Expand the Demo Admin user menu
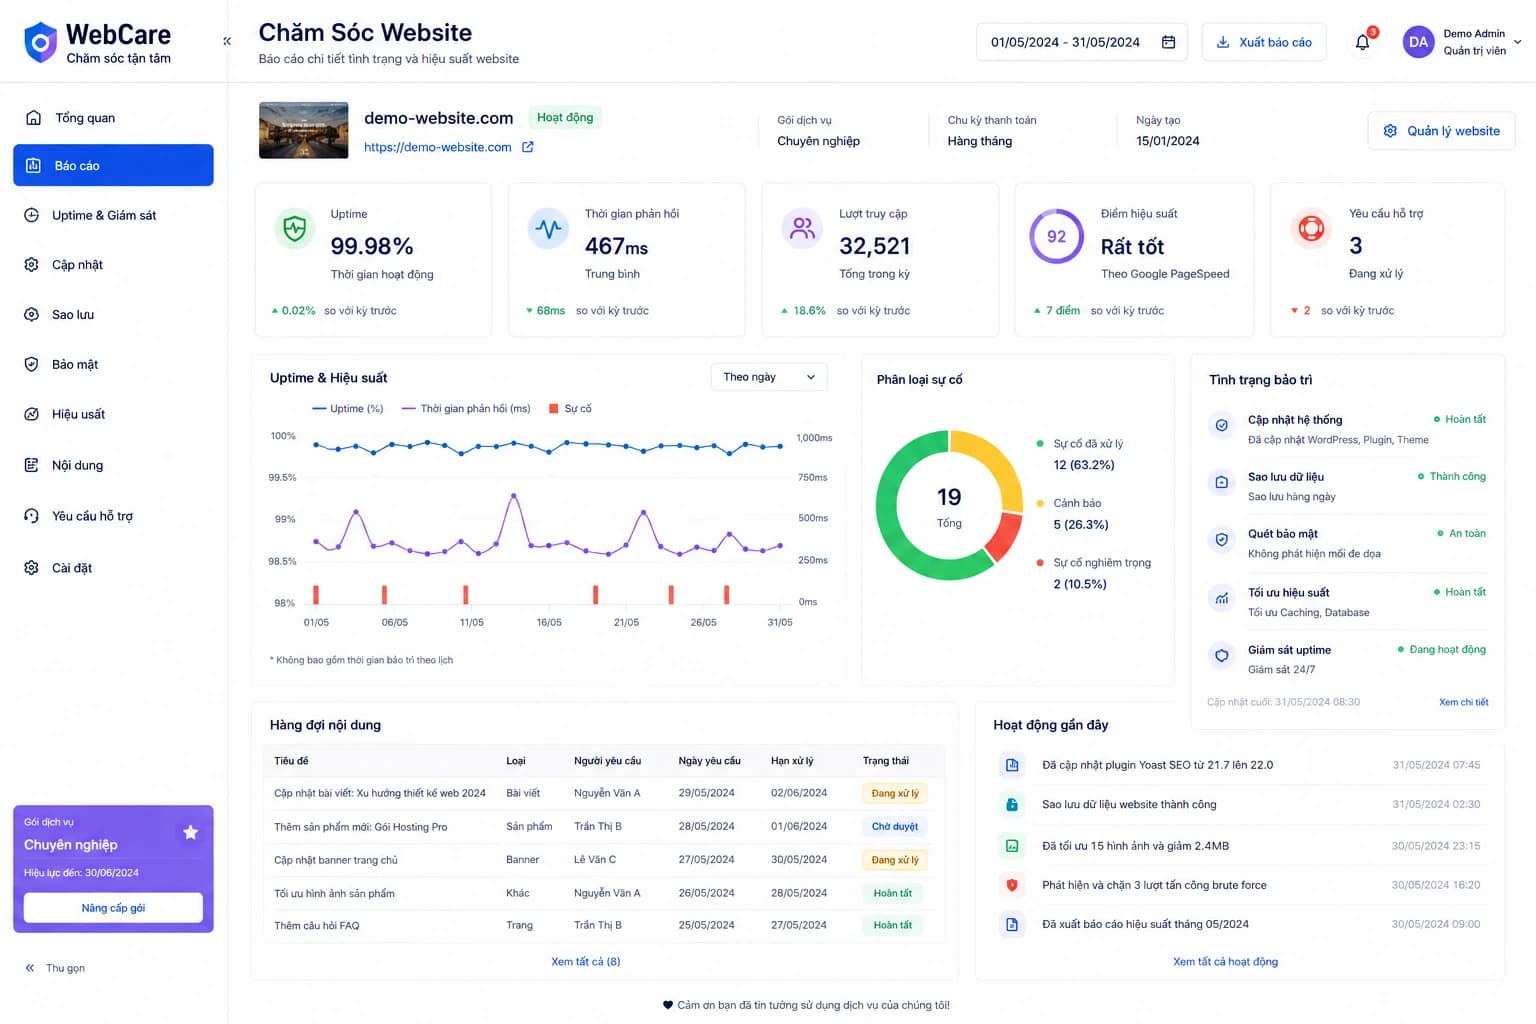The width and height of the screenshot is (1536, 1024). [x=1463, y=42]
